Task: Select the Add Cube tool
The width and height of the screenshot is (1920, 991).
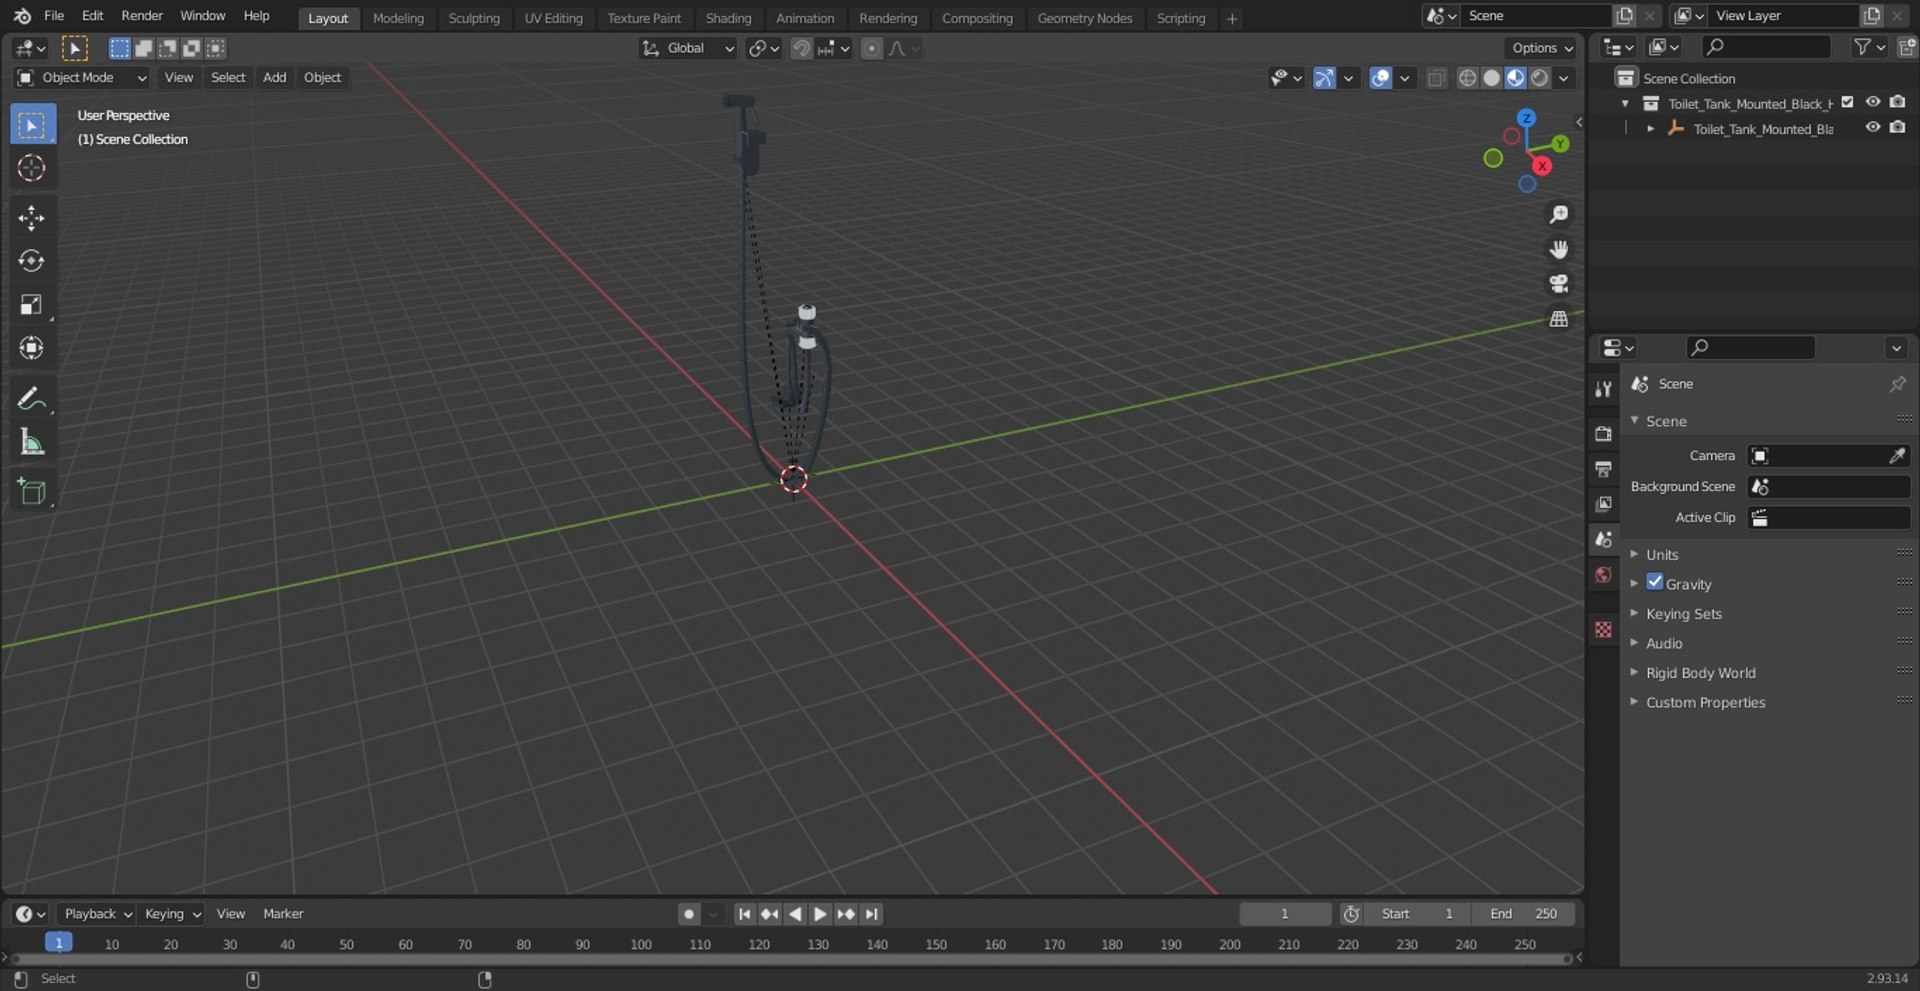Action: click(32, 492)
